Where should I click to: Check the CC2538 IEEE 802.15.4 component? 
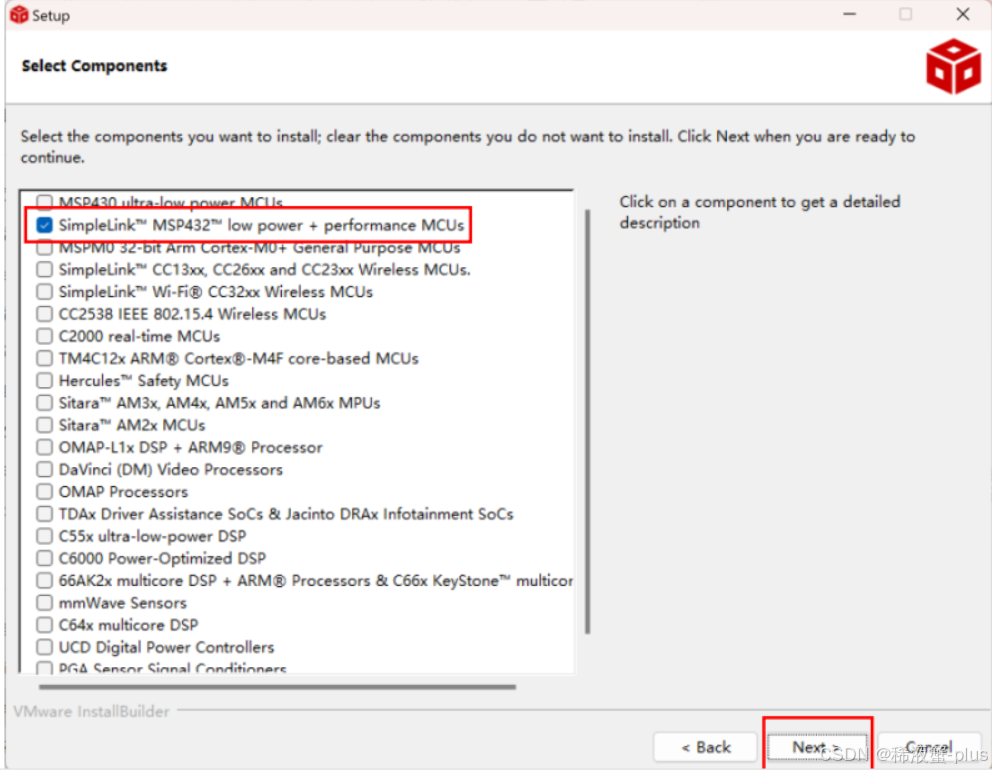point(44,313)
